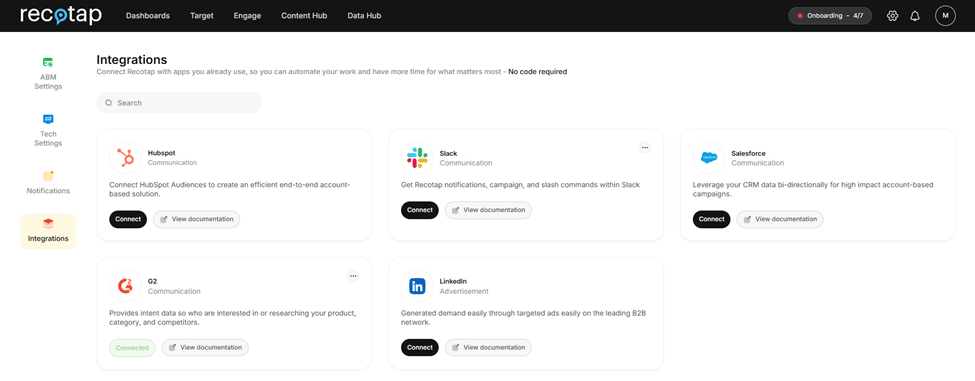Click the Slack logo icon
Screen dimensions: 975x381
coord(417,158)
